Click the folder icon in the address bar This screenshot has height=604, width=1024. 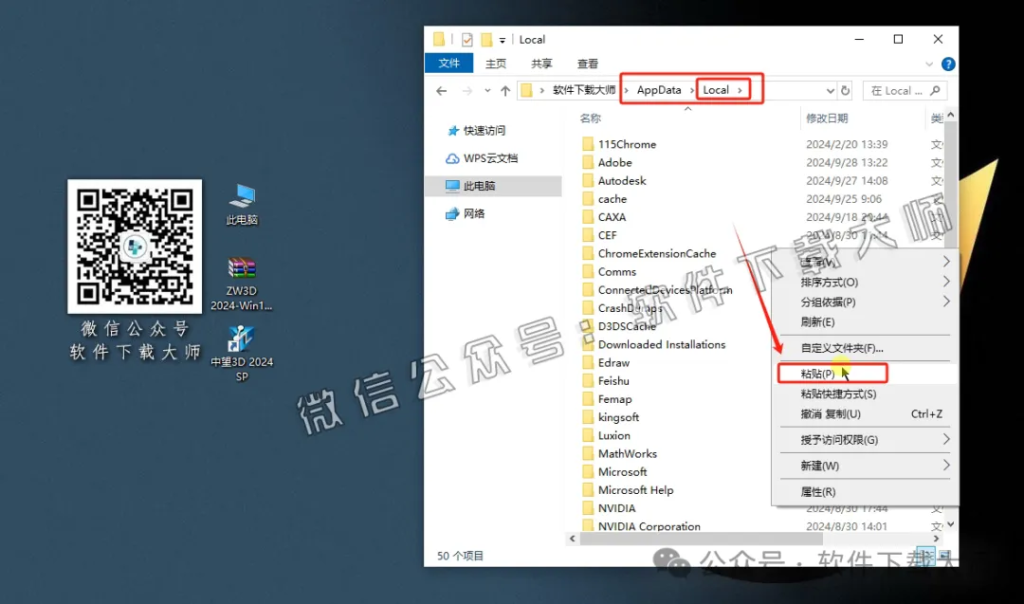529,89
